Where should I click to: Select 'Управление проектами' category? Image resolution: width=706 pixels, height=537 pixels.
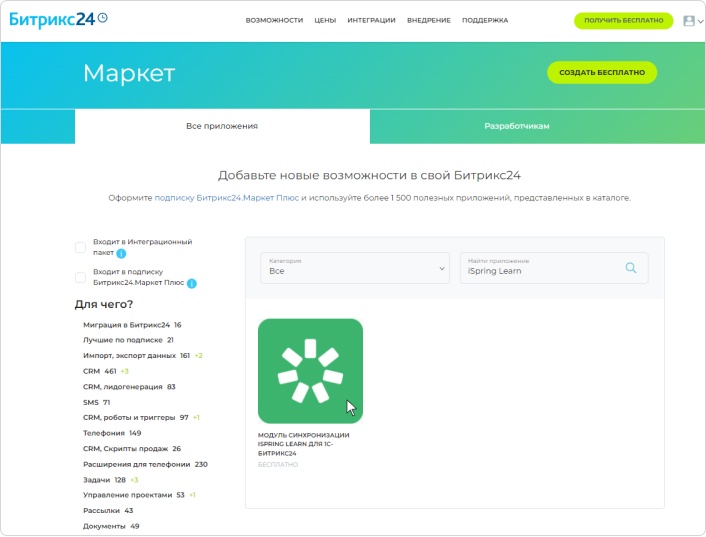[x=139, y=495]
